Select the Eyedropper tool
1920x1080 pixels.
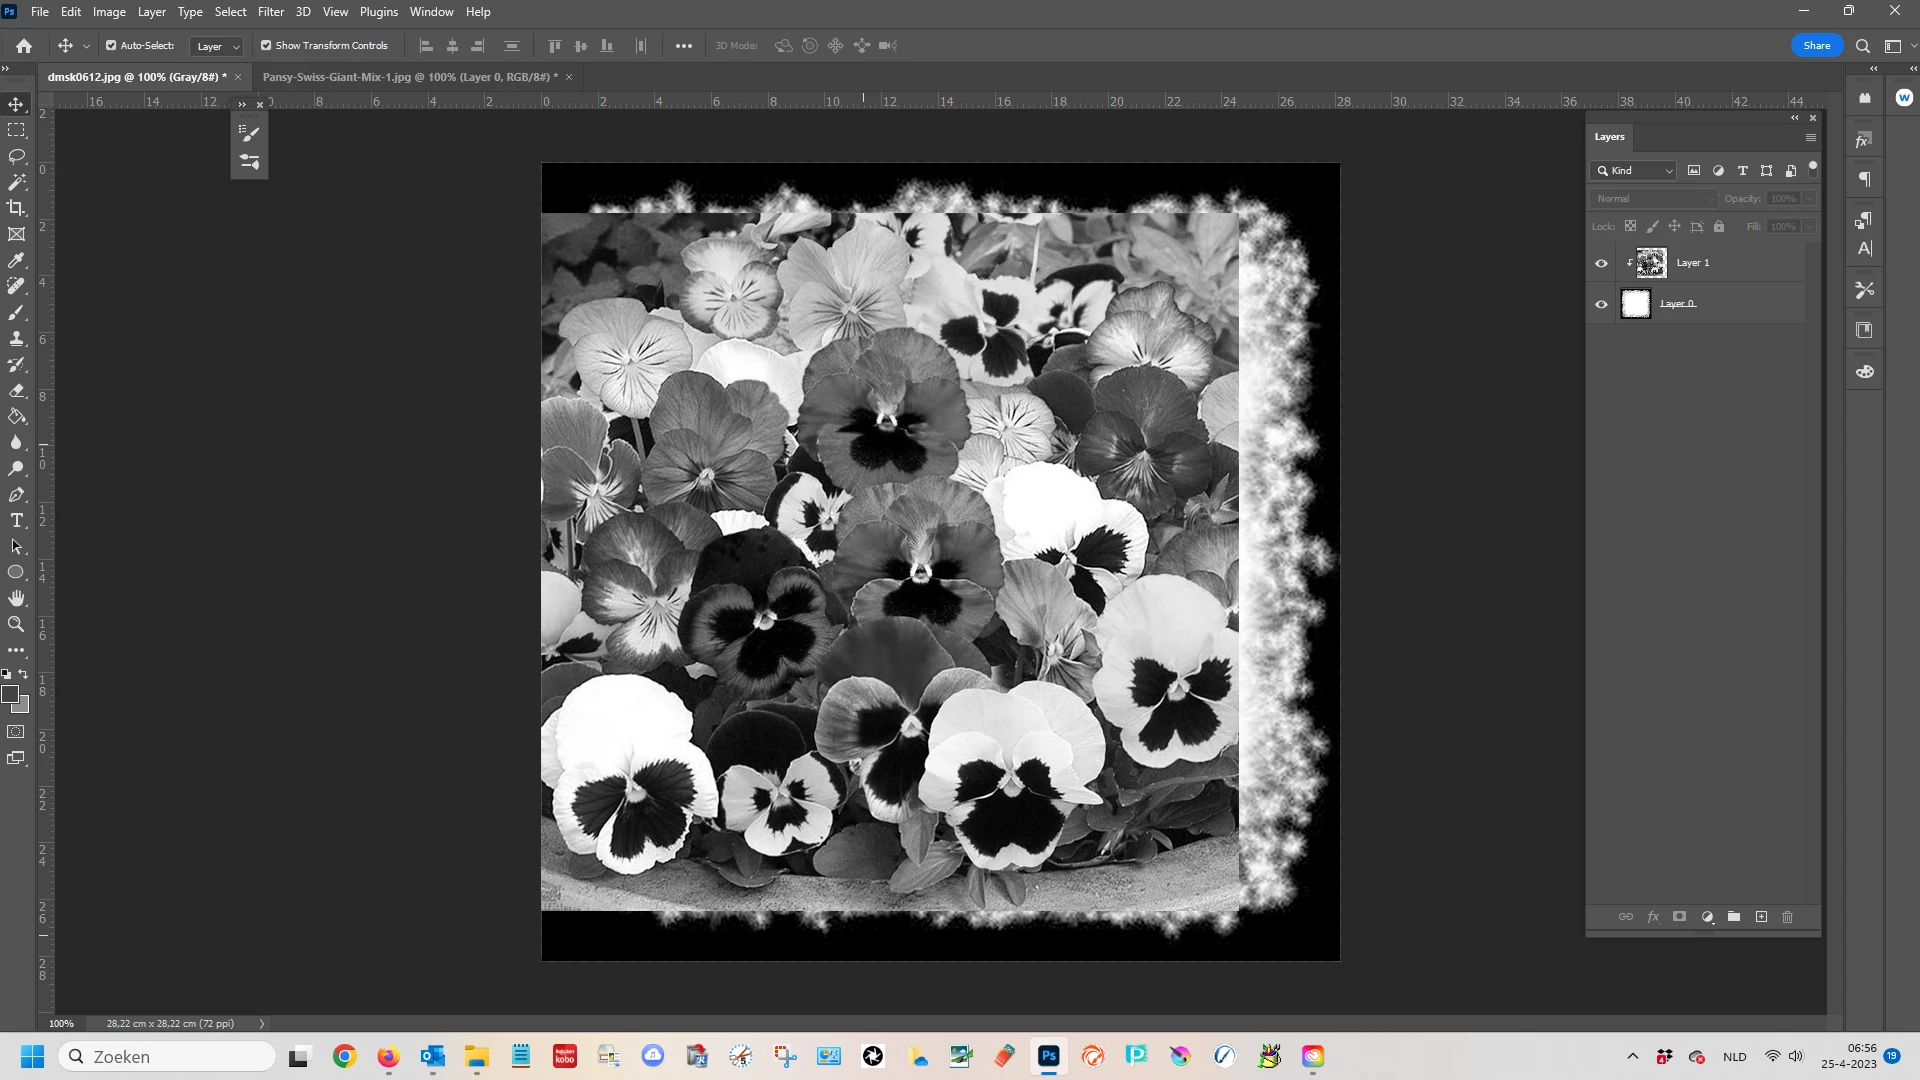tap(16, 260)
